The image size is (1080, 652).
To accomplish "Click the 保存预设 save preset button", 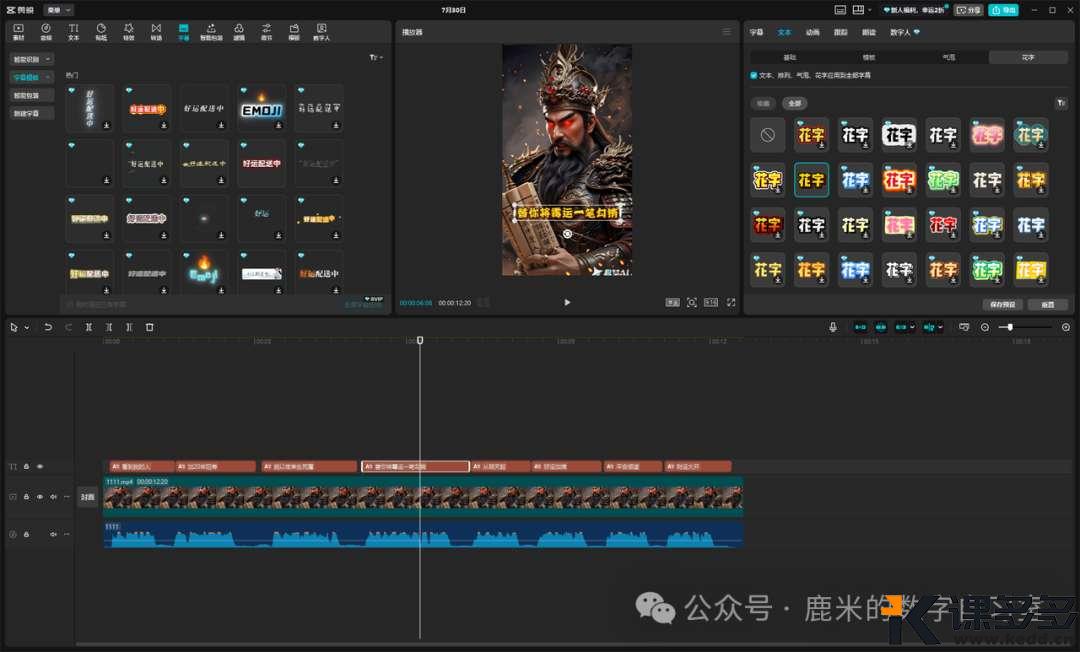I will [1002, 304].
